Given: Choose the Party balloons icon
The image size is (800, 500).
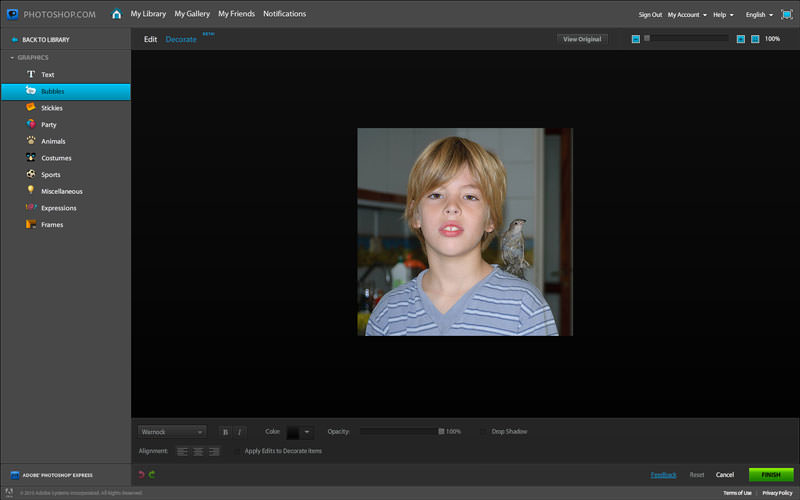Looking at the screenshot, I should click(31, 124).
